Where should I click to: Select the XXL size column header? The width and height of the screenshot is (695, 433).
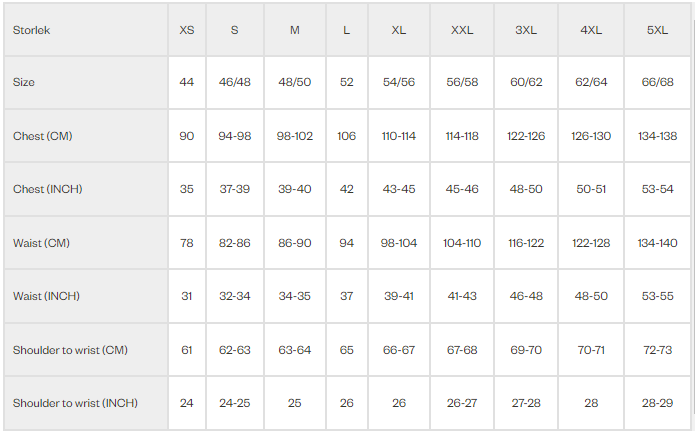tap(462, 30)
